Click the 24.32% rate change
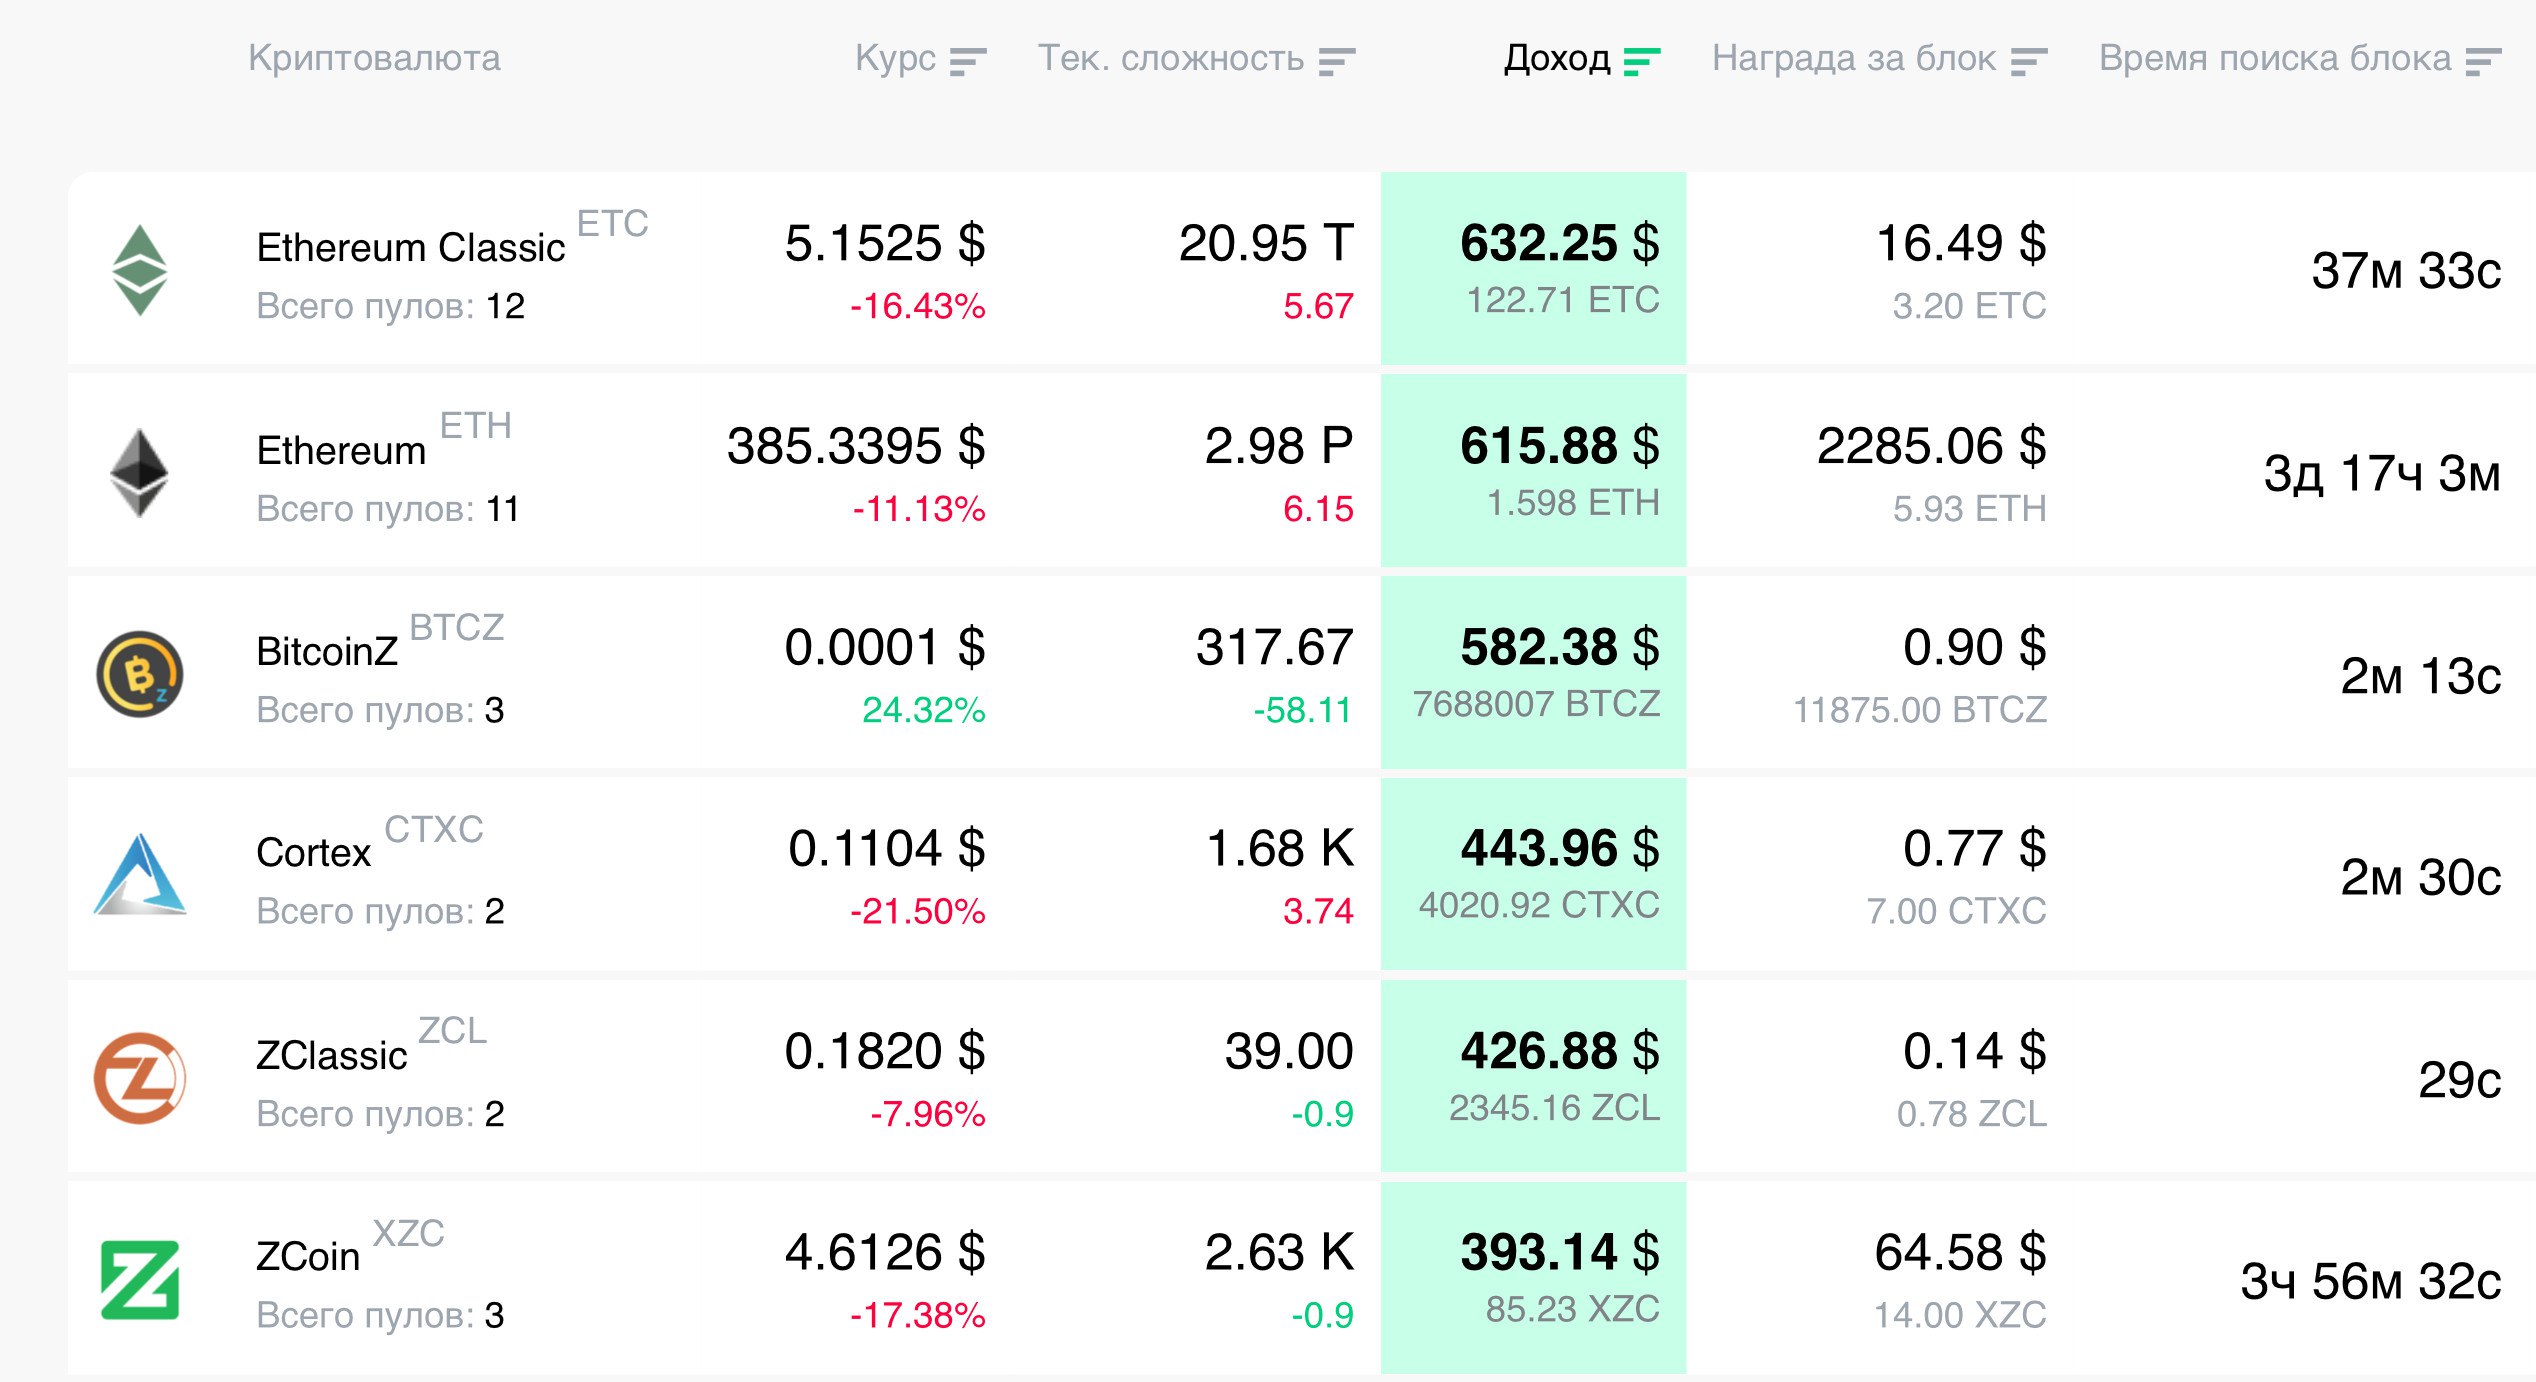Screen dimensions: 2536x1382 pos(924,710)
